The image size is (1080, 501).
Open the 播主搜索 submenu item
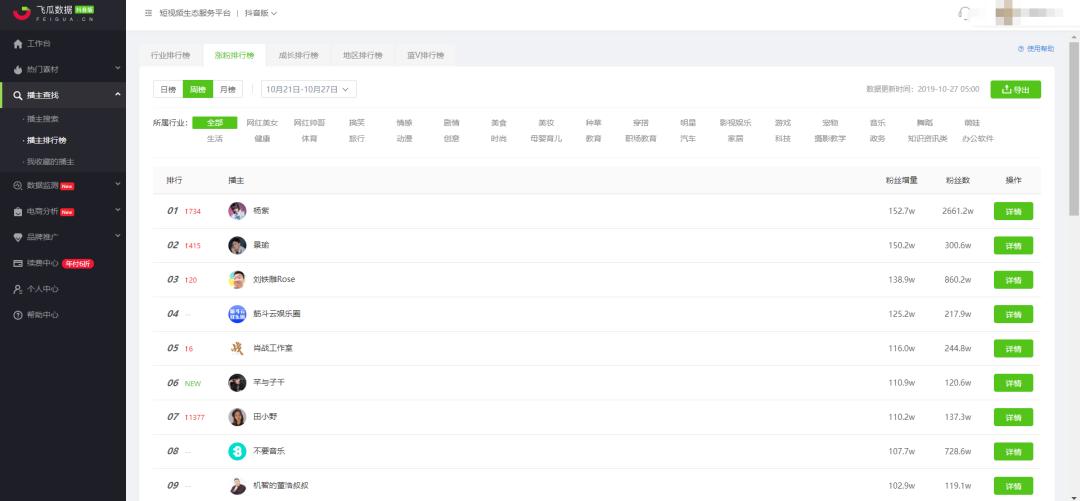[x=43, y=119]
